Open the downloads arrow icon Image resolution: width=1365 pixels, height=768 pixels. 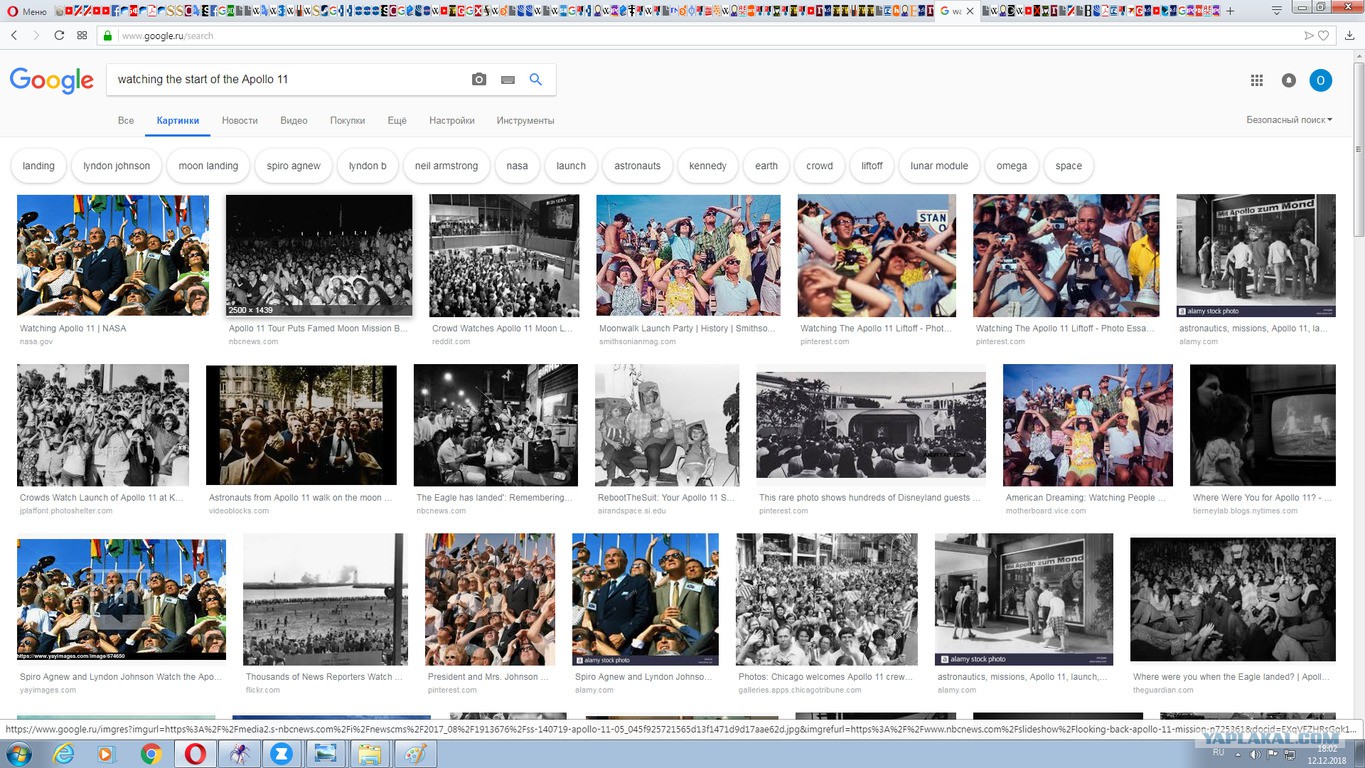click(1351, 35)
